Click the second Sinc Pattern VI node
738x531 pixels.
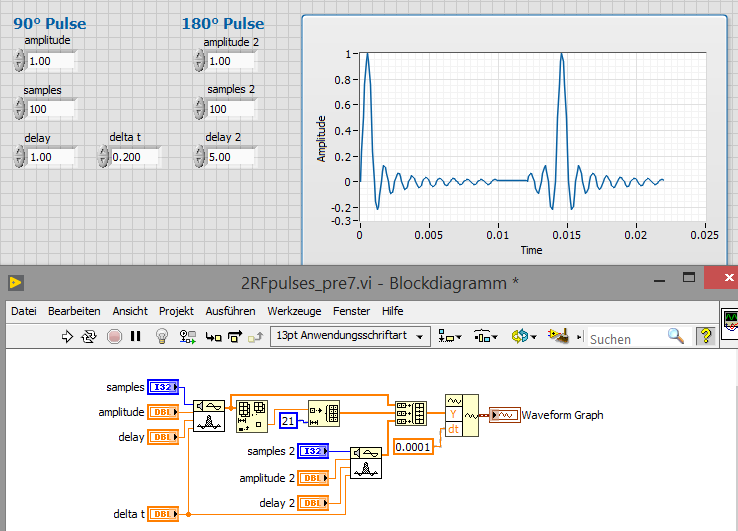tap(366, 463)
